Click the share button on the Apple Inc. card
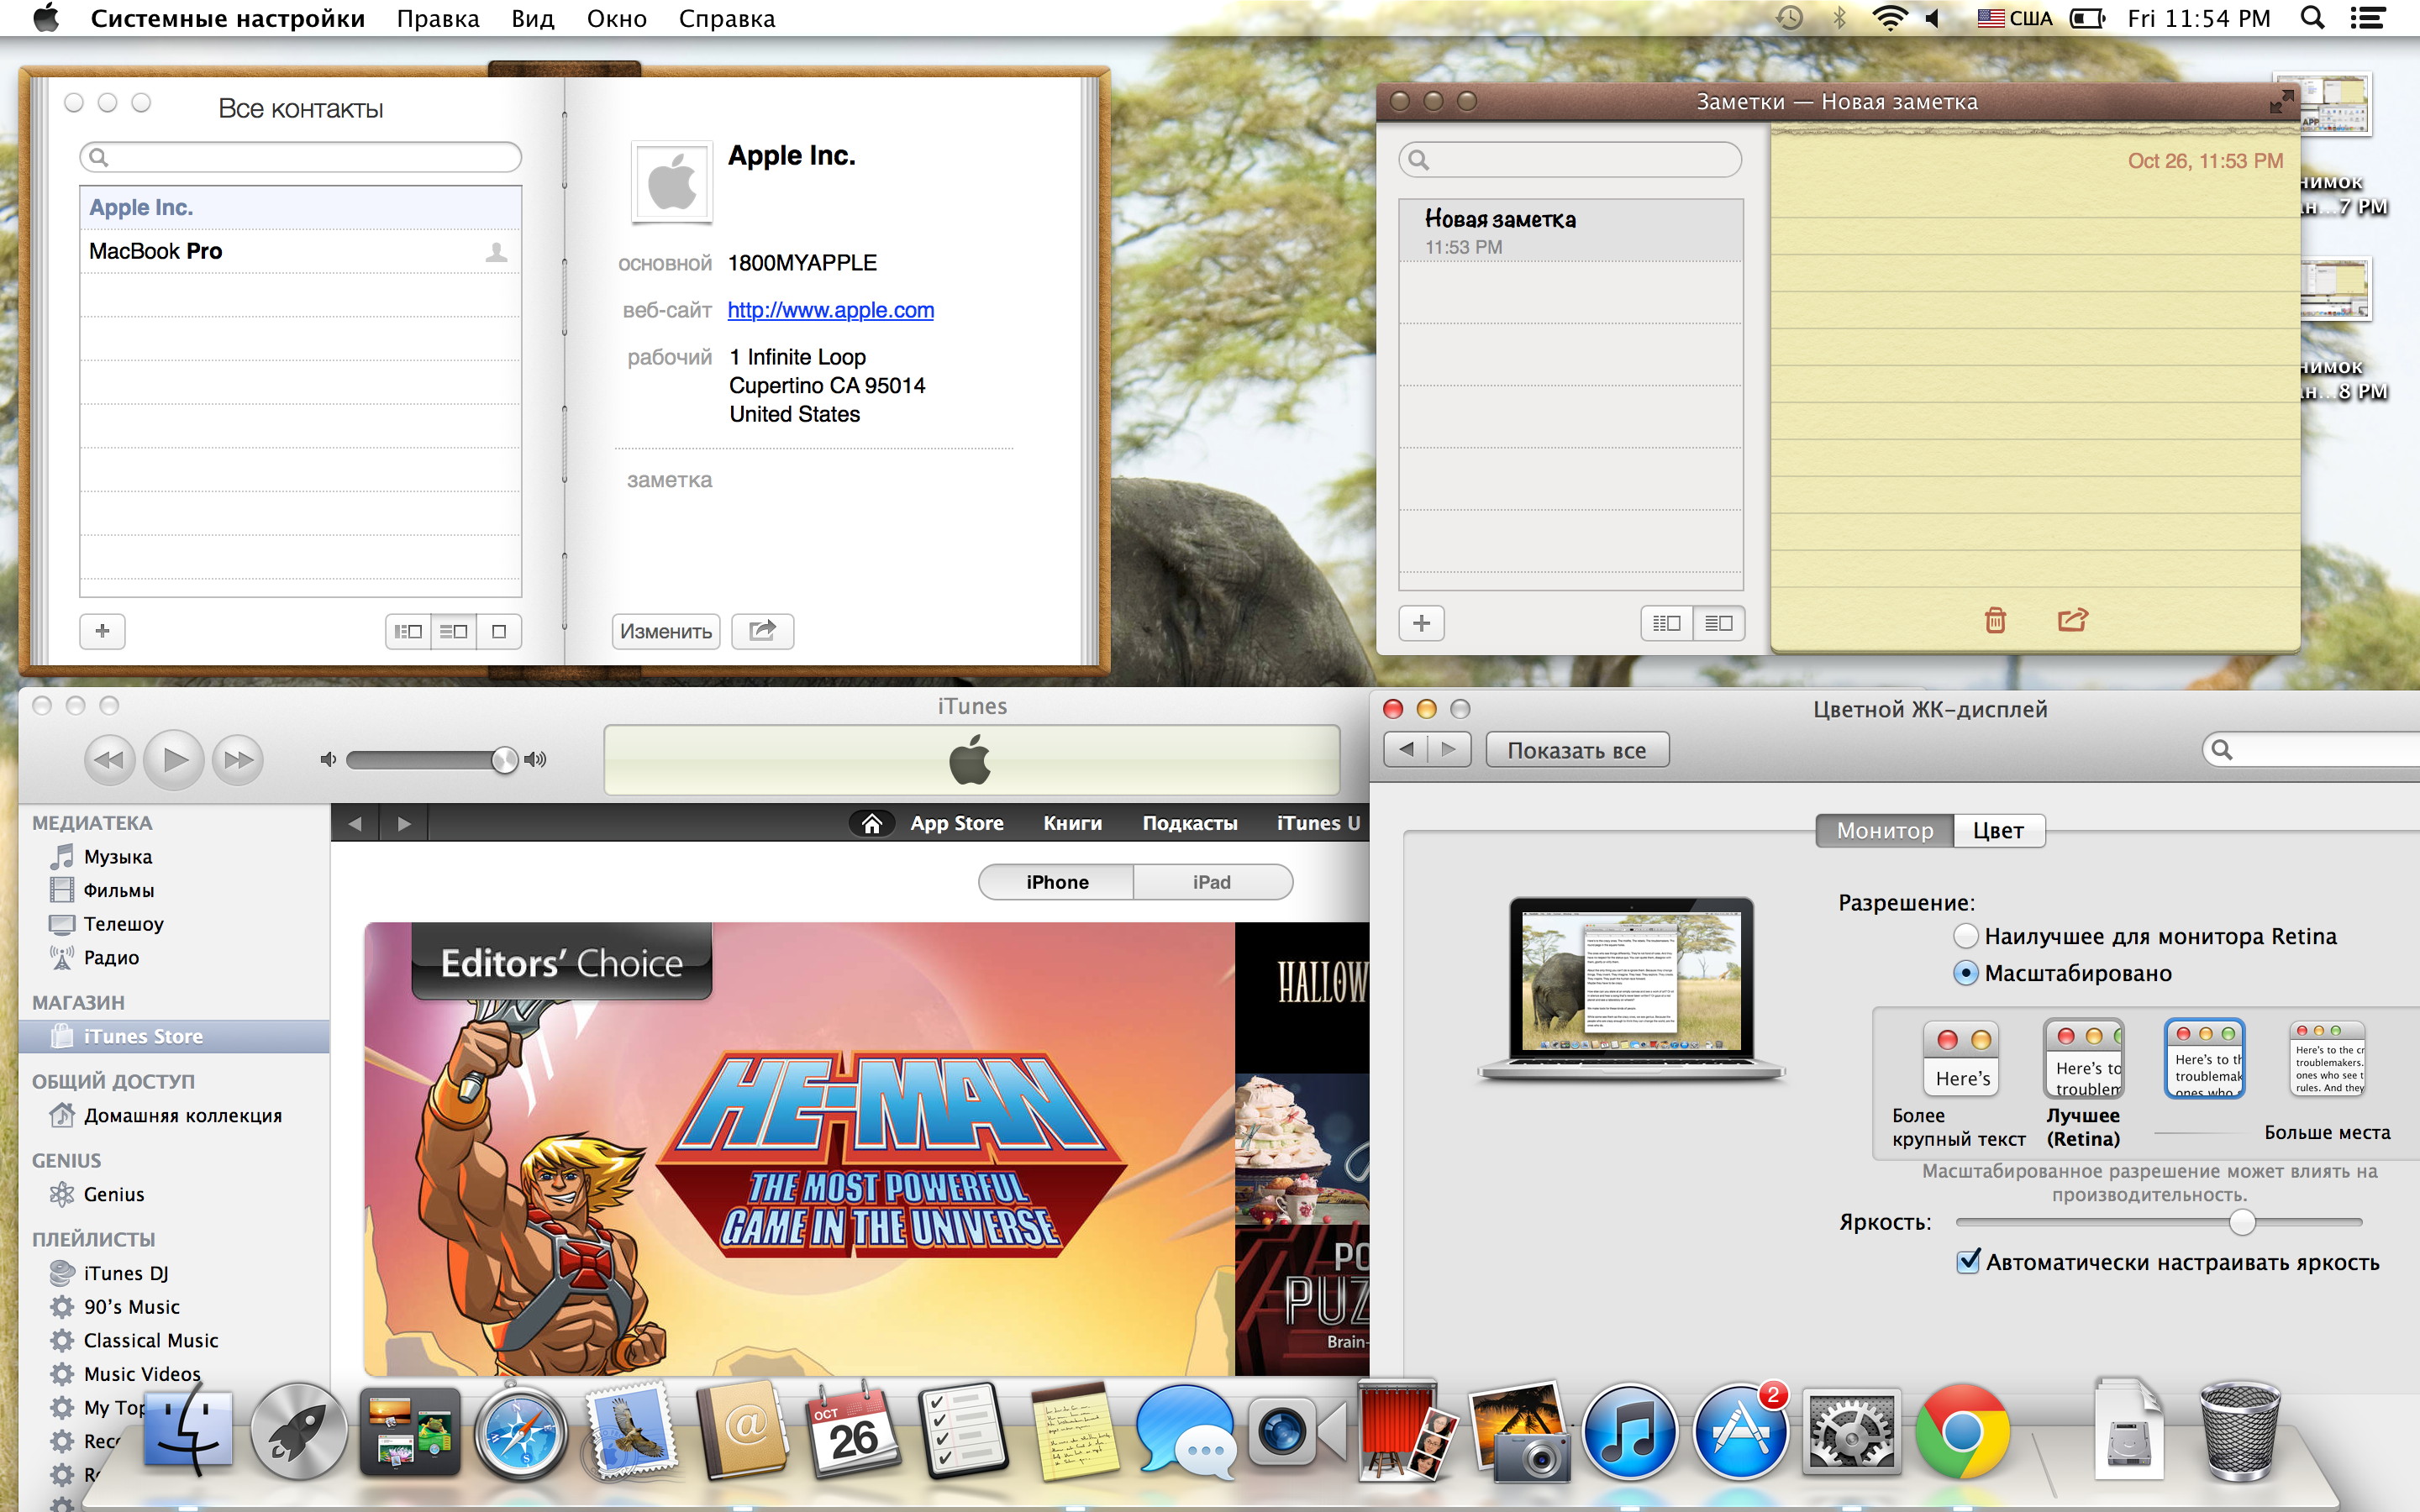2420x1512 pixels. click(x=762, y=631)
